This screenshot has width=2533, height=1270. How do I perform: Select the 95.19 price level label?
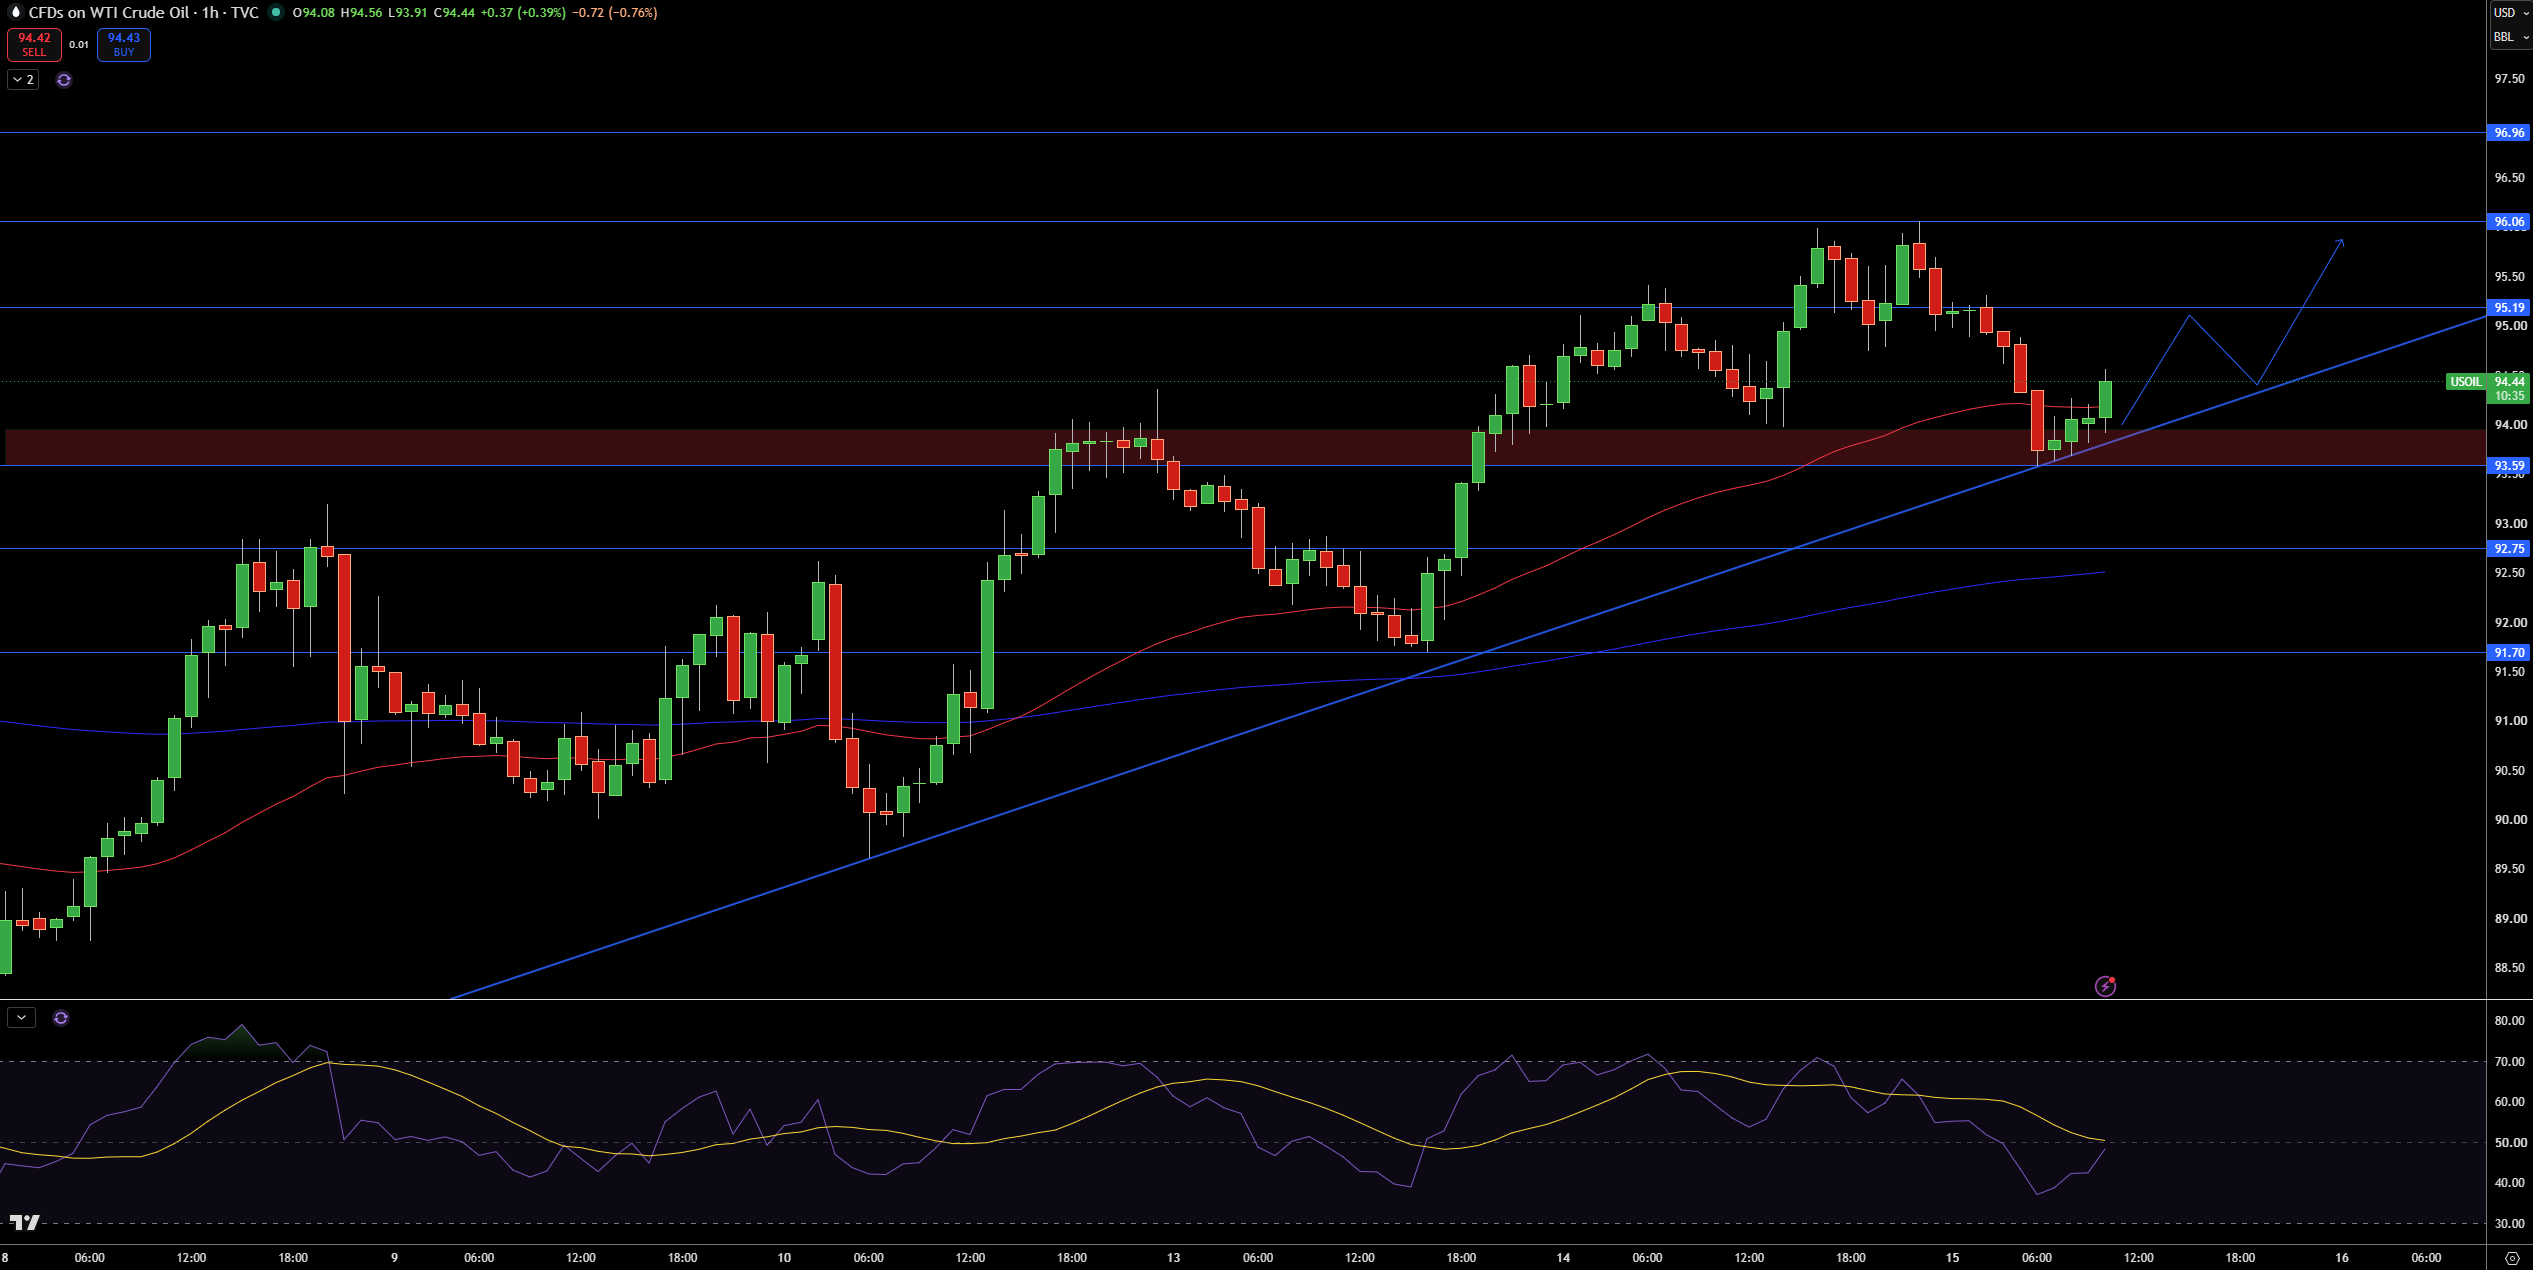[2508, 308]
